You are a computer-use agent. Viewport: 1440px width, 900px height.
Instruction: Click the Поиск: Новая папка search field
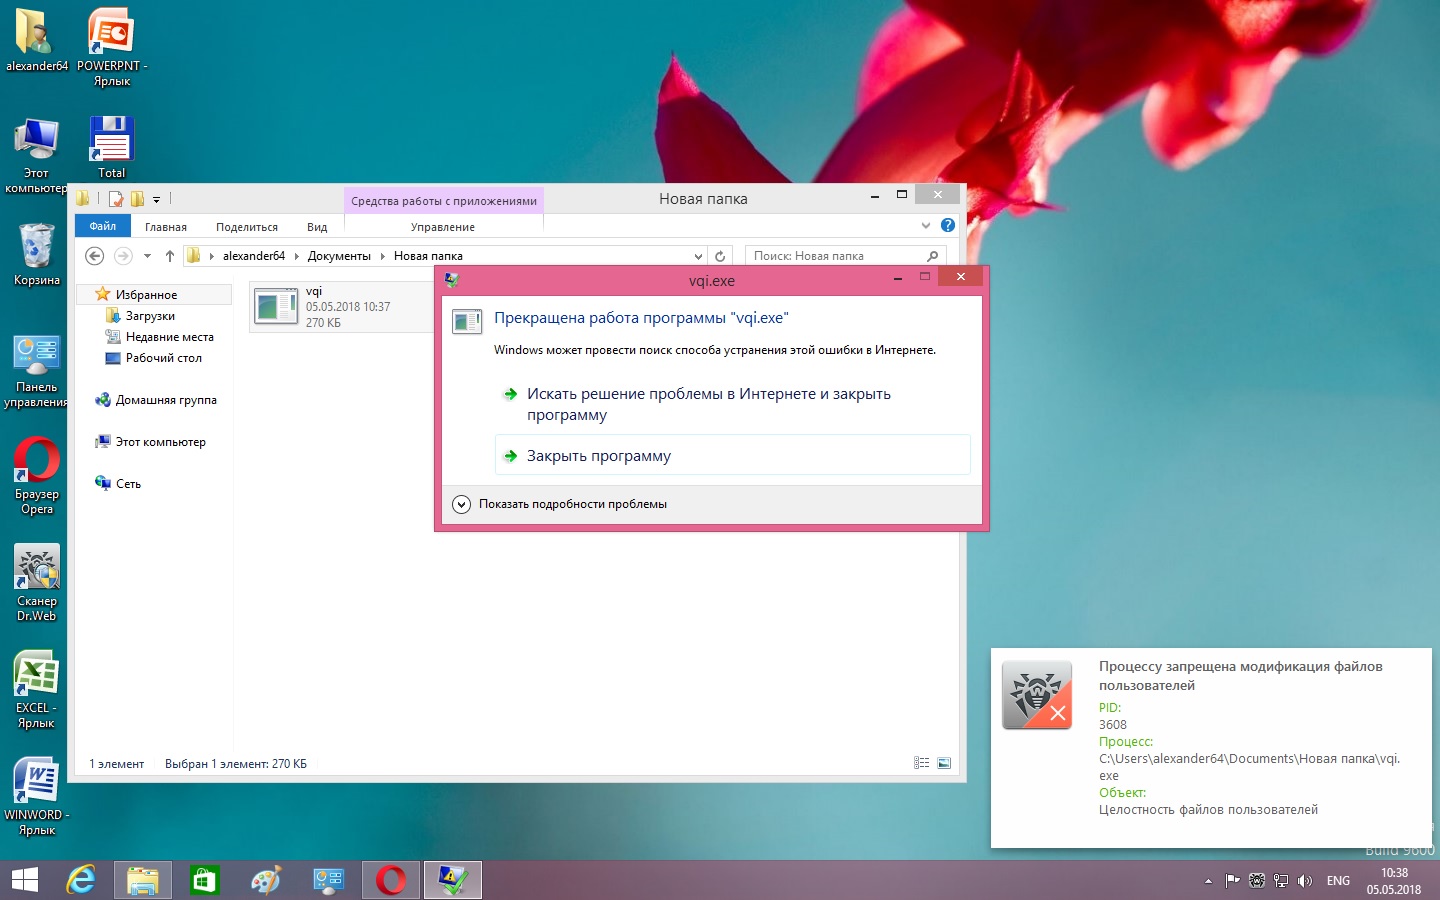(835, 256)
